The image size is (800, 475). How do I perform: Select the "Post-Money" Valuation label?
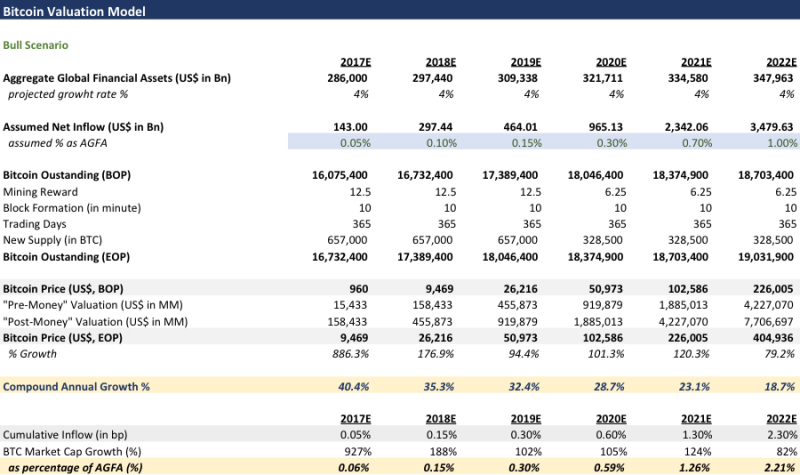click(x=95, y=322)
